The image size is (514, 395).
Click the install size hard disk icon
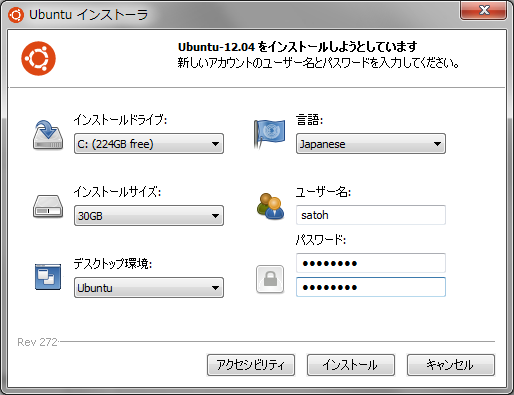(x=48, y=206)
